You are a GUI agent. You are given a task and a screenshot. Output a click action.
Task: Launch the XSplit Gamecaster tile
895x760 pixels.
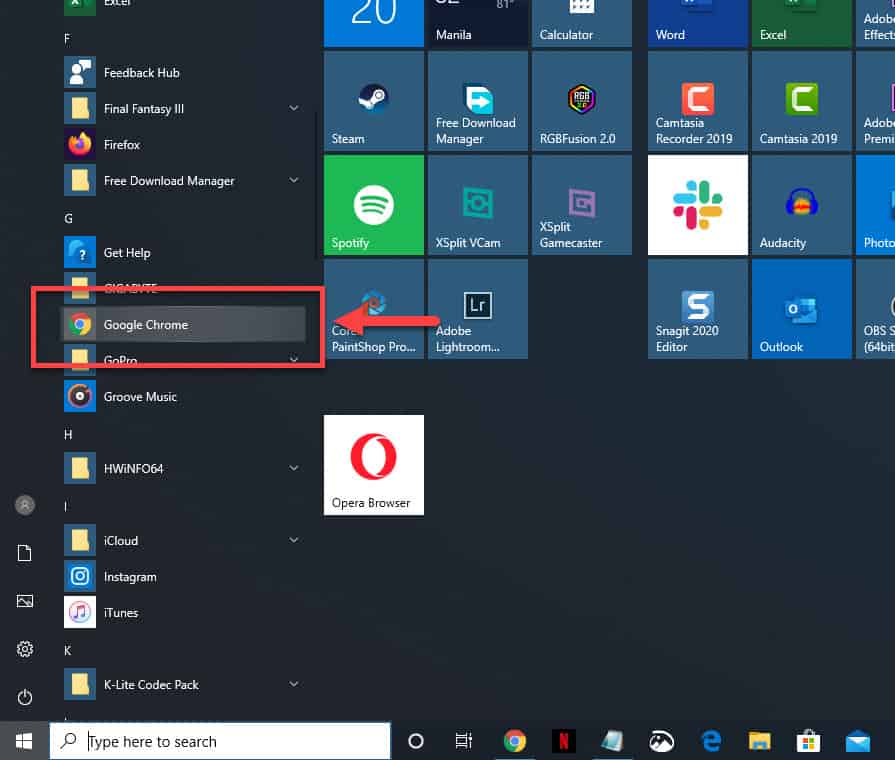582,205
